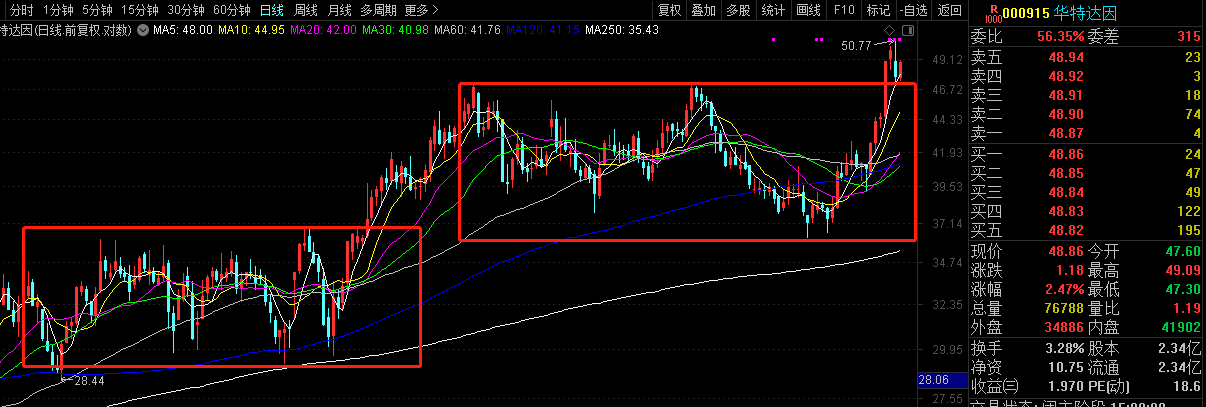The image size is (1206, 407).
Task: Select the 日线 daily chart tab
Action: (x=271, y=10)
